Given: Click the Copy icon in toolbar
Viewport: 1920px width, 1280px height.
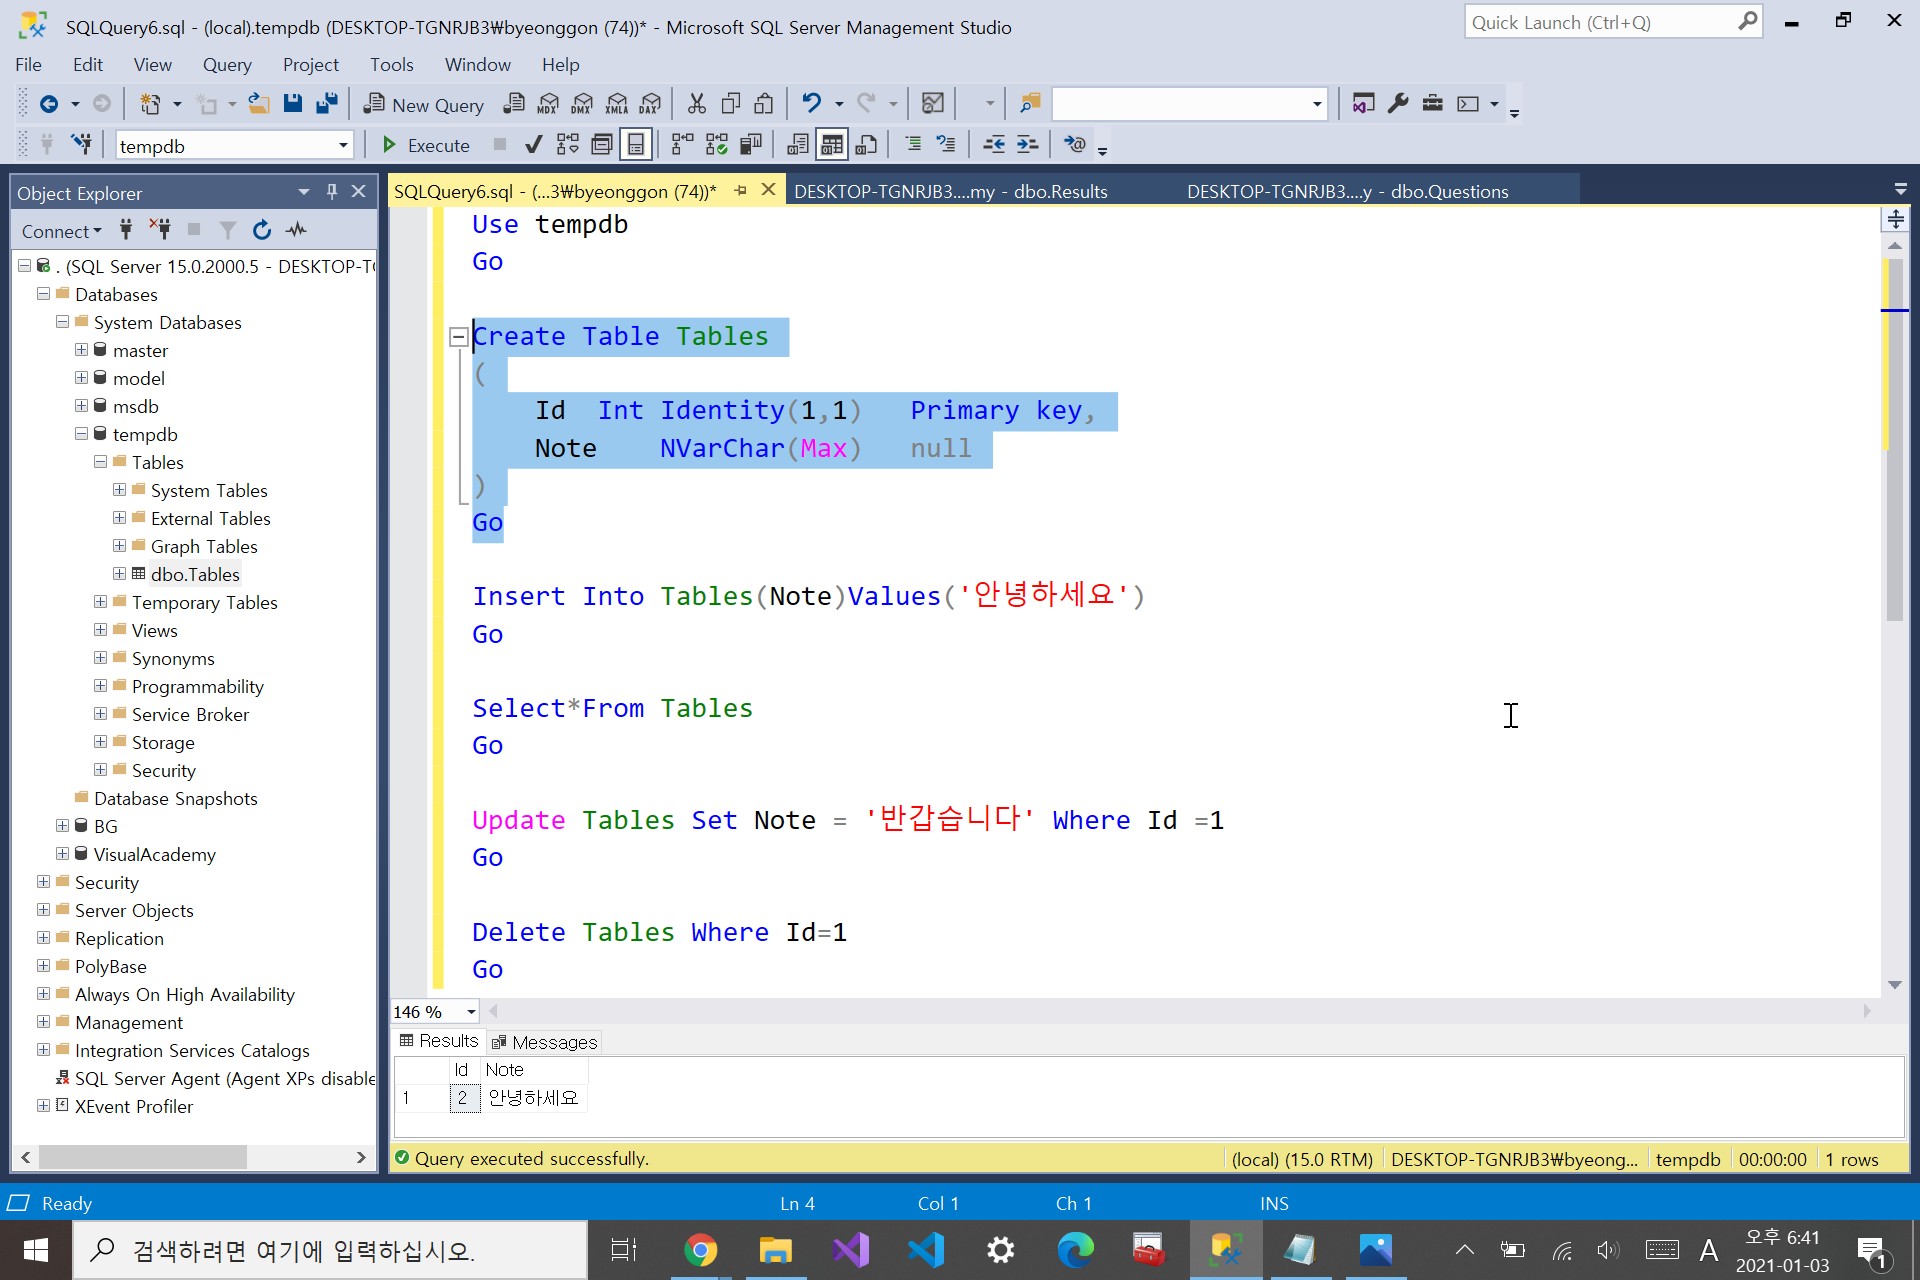Looking at the screenshot, I should point(731,104).
